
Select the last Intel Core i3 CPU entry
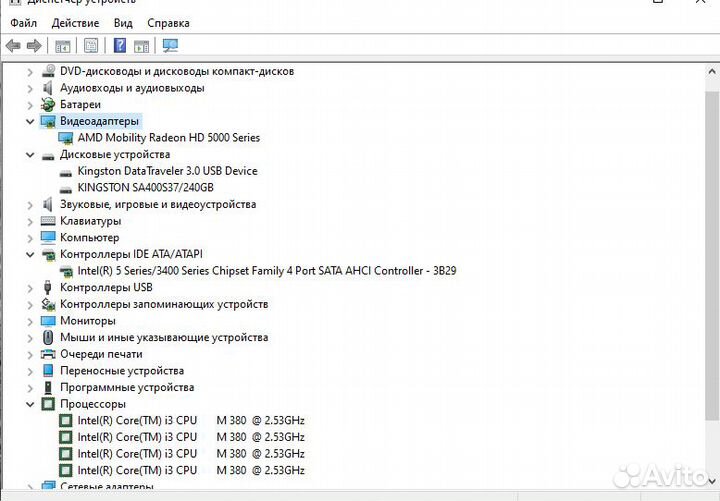click(191, 470)
